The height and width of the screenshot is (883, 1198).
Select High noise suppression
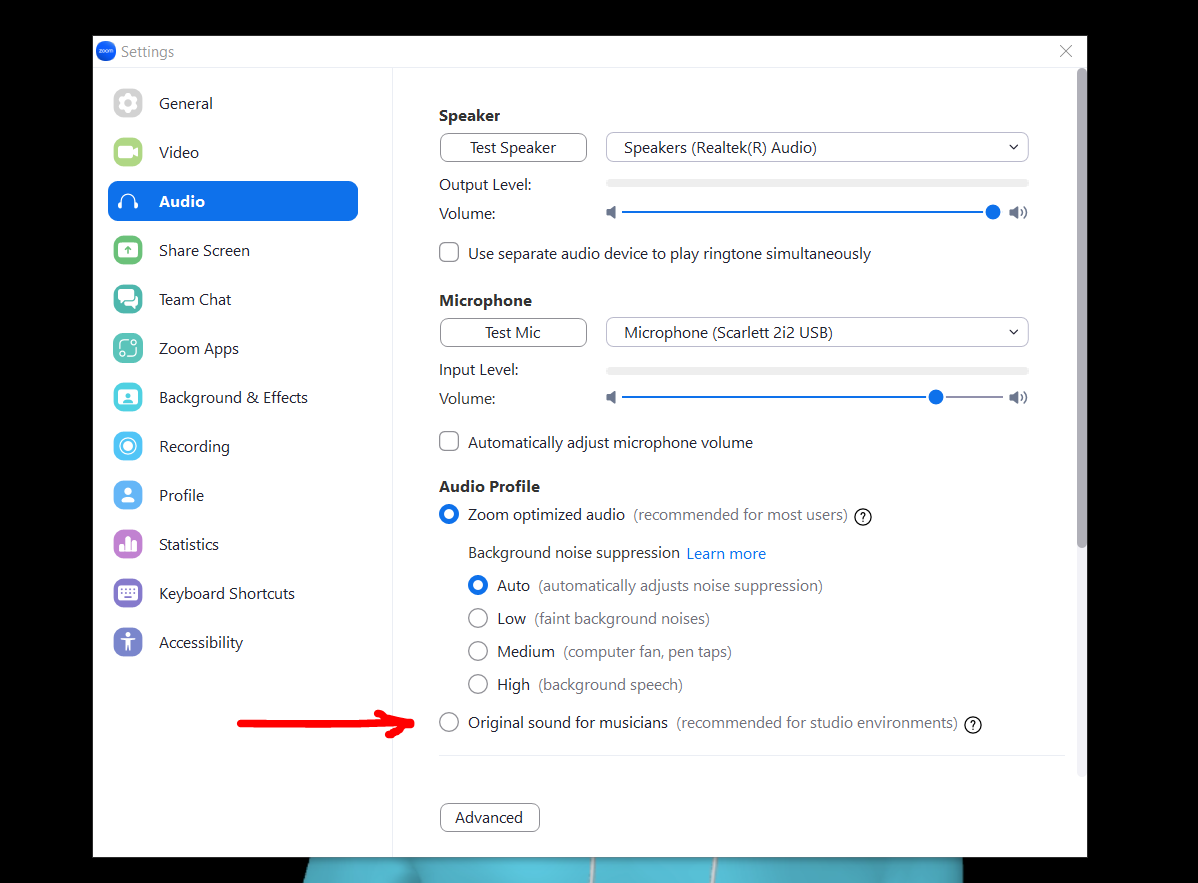pos(478,684)
